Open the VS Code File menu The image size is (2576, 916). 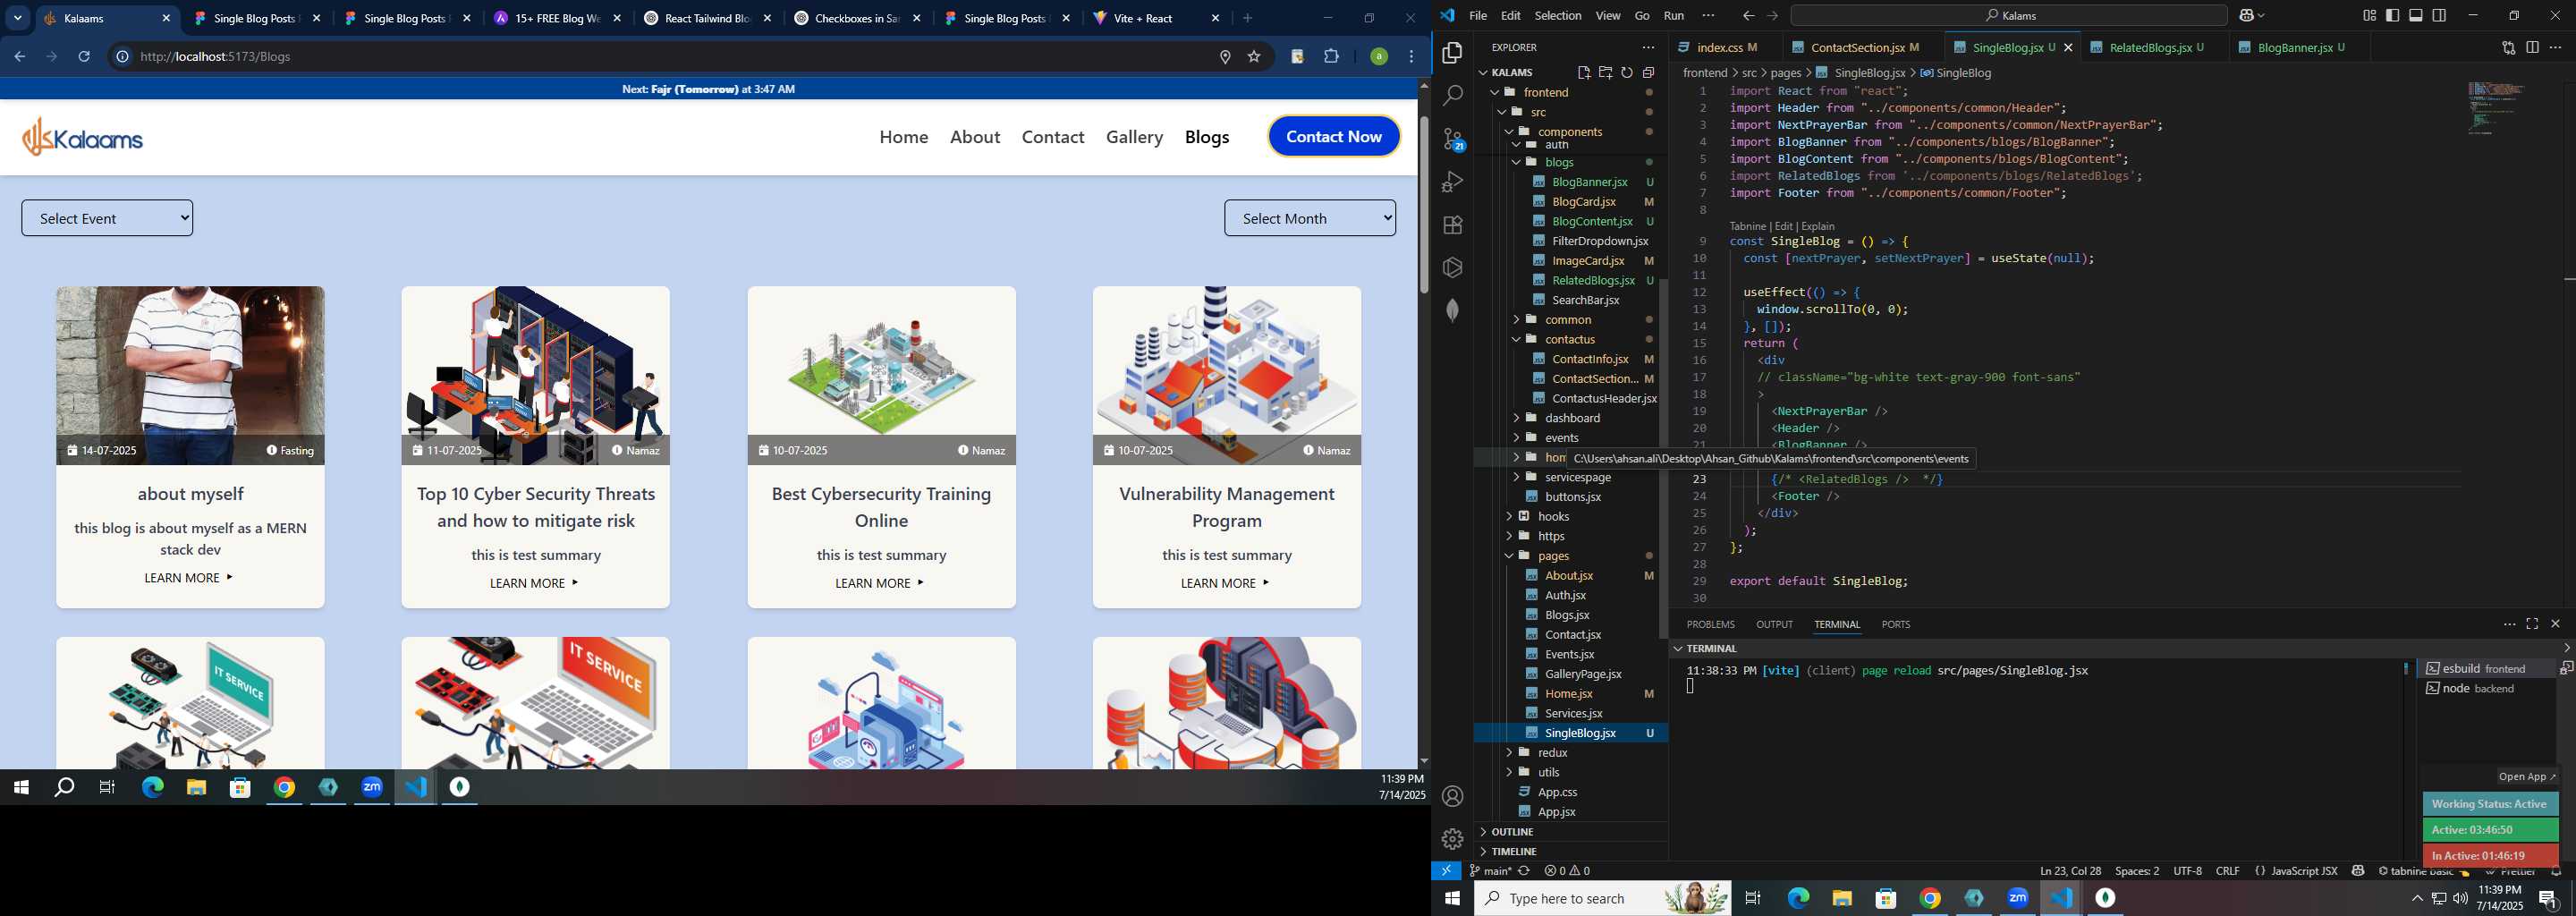click(x=1477, y=15)
